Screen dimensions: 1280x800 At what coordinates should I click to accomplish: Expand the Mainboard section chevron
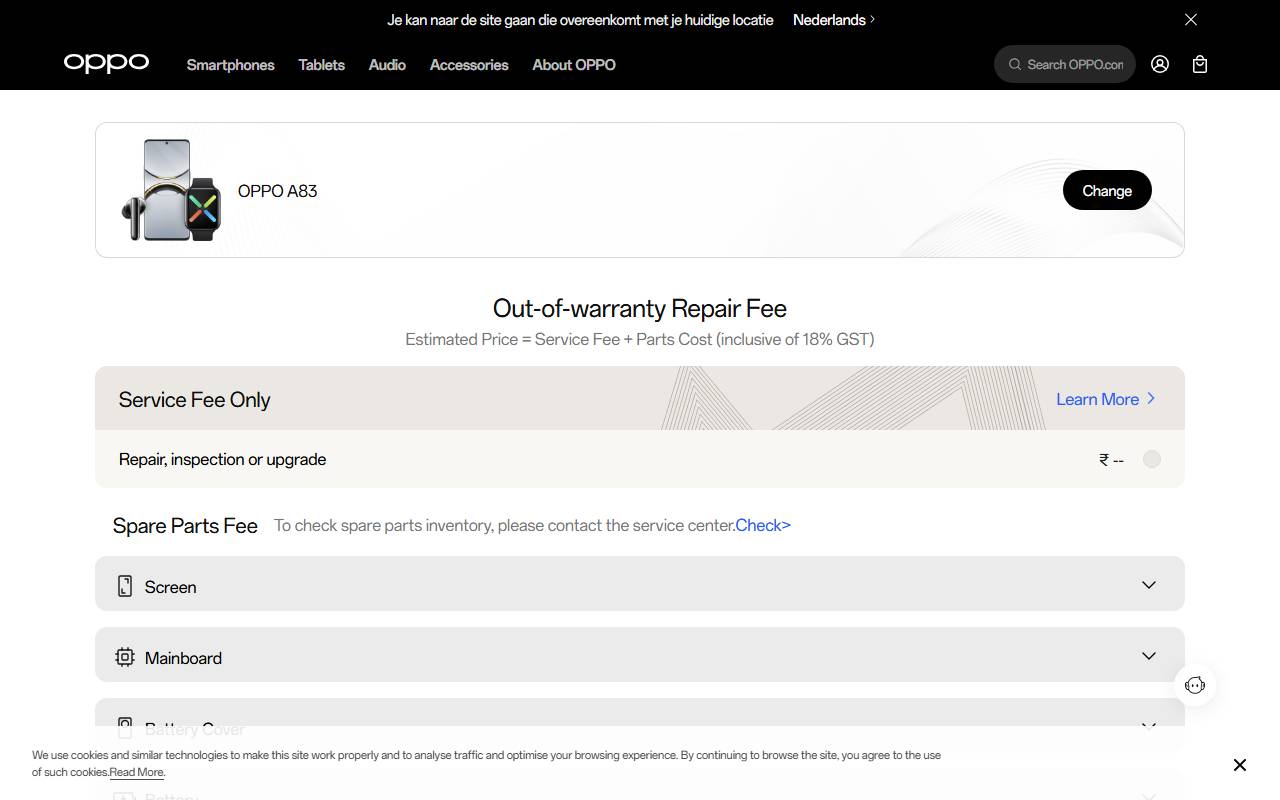1149,656
